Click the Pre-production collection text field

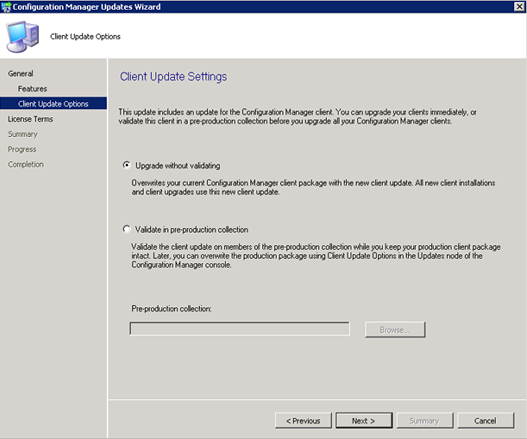[x=239, y=329]
